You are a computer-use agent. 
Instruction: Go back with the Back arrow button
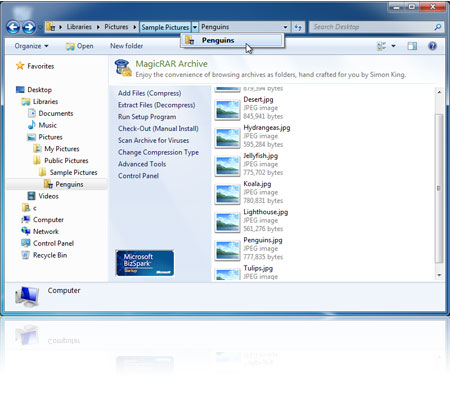(x=13, y=27)
